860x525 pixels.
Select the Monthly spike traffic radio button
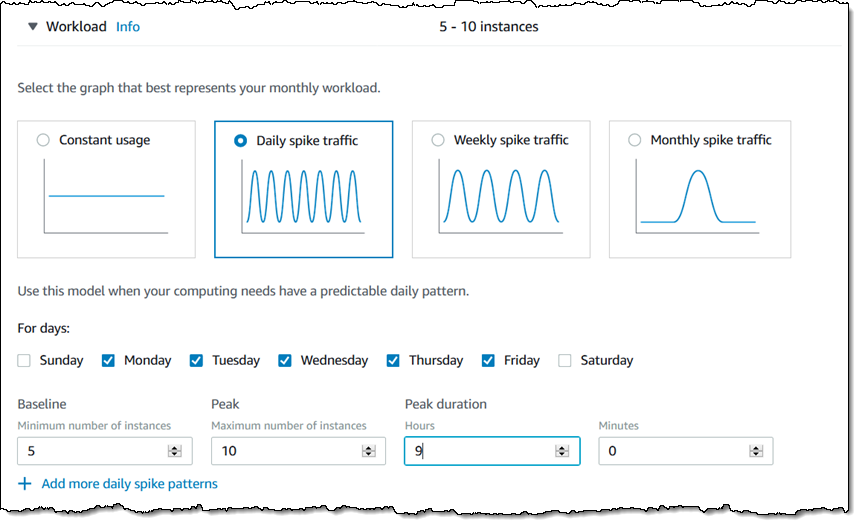pyautogui.click(x=634, y=140)
